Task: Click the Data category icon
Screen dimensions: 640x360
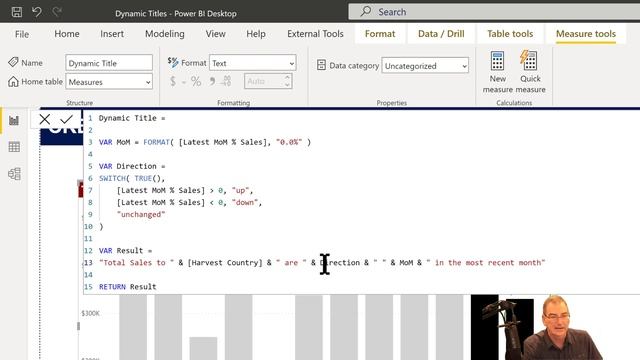Action: pos(321,65)
